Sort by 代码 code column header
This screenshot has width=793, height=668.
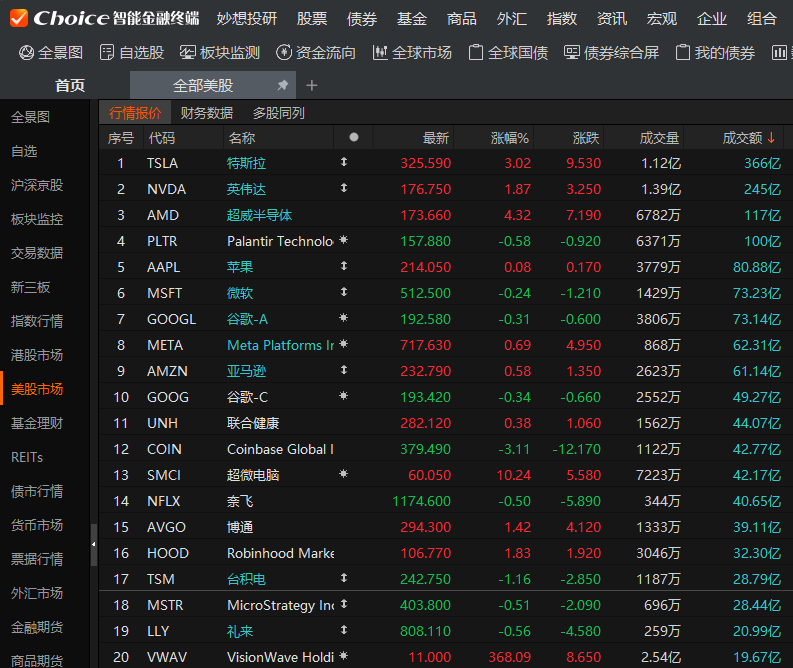161,138
